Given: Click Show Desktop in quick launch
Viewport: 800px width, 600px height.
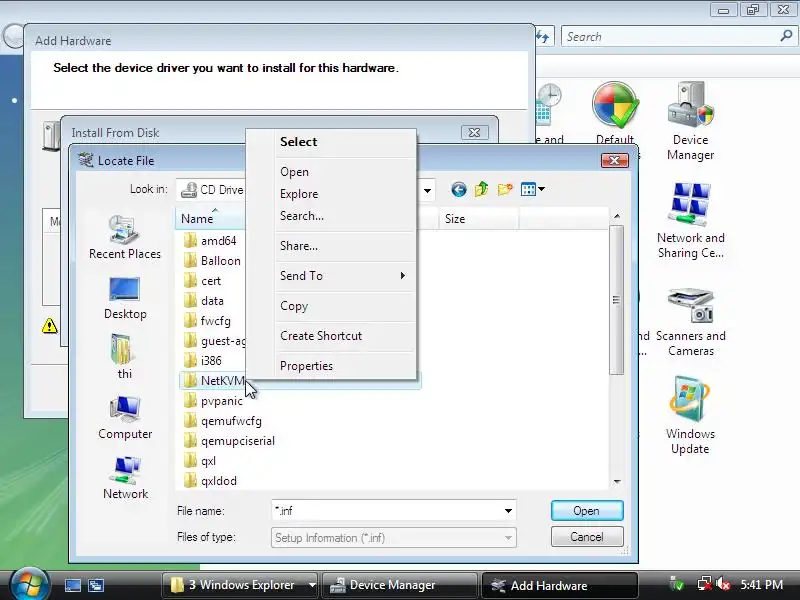Looking at the screenshot, I should [x=72, y=586].
